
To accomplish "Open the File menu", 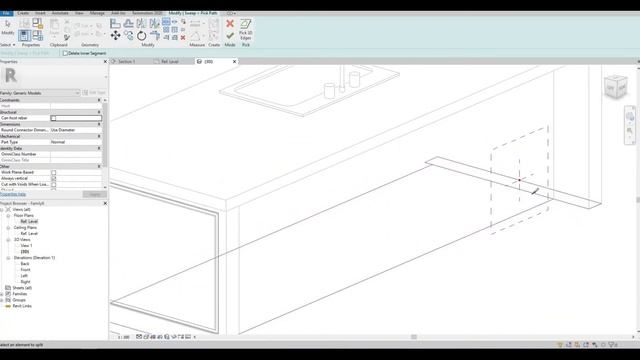I will [6, 13].
